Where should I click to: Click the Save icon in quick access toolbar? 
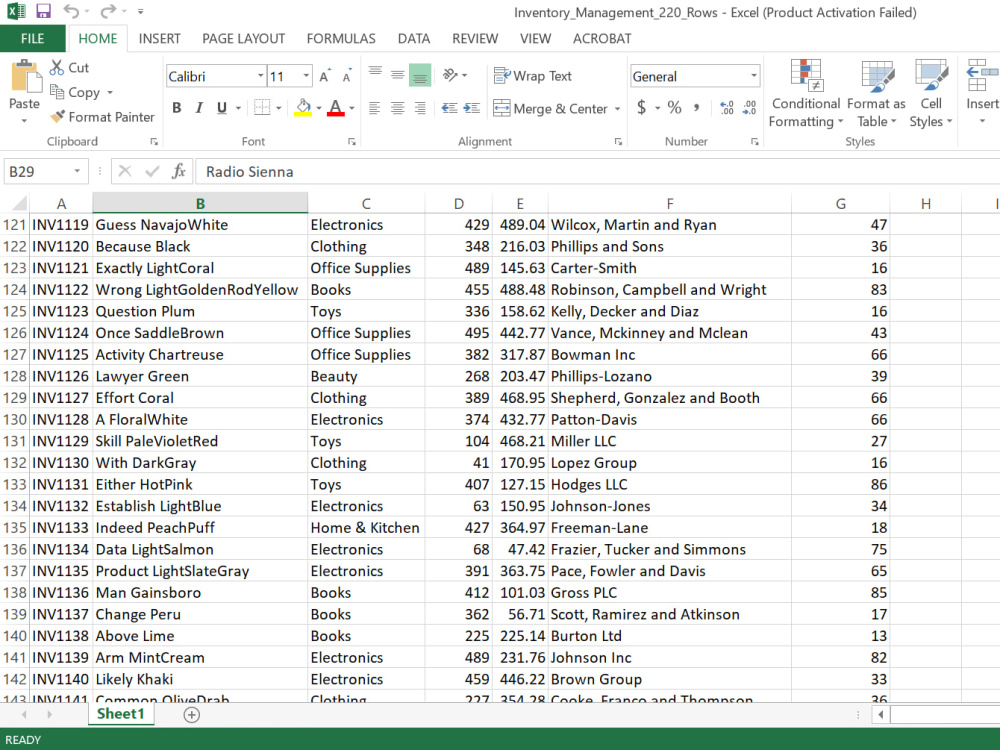tap(43, 11)
